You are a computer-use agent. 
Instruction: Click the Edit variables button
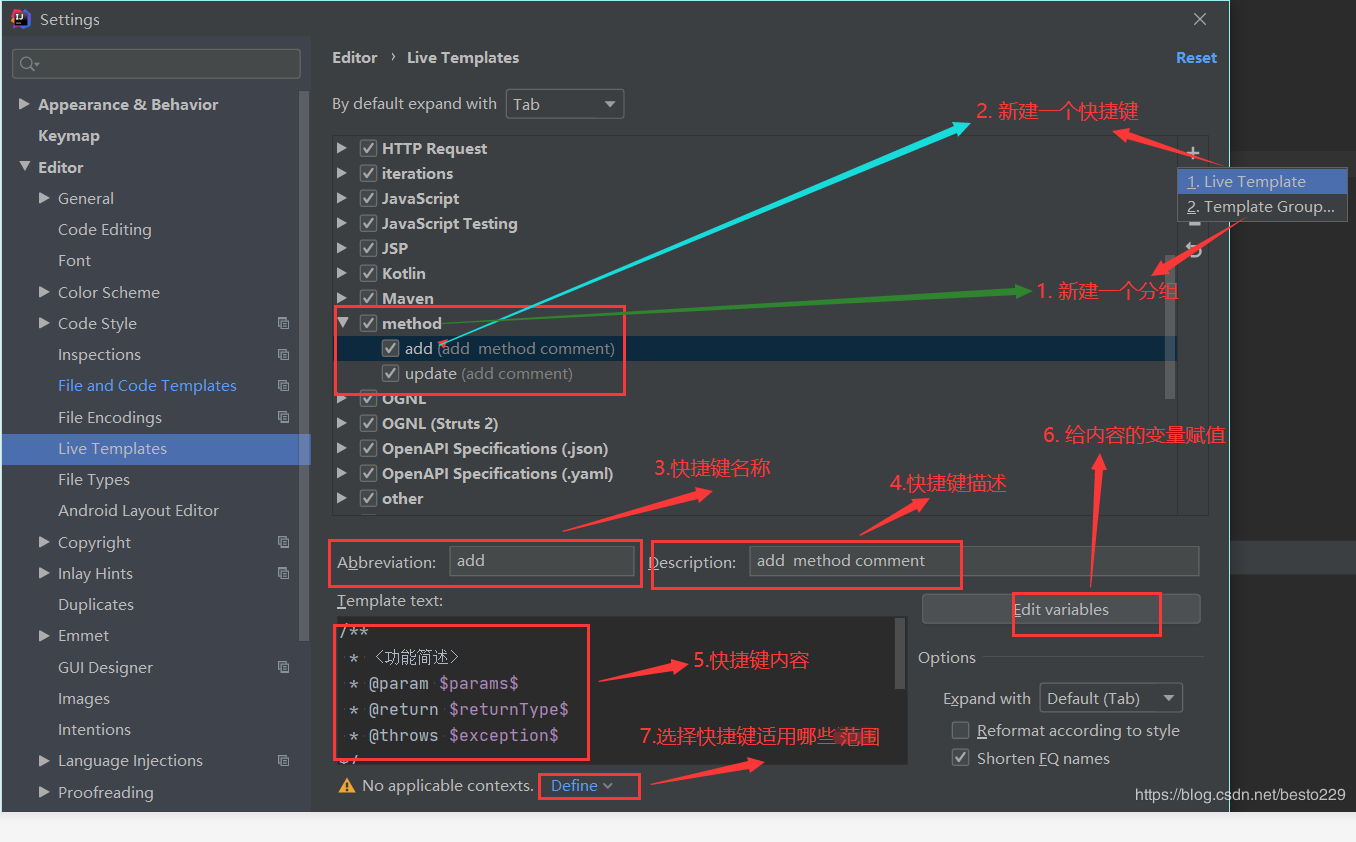tap(1061, 609)
